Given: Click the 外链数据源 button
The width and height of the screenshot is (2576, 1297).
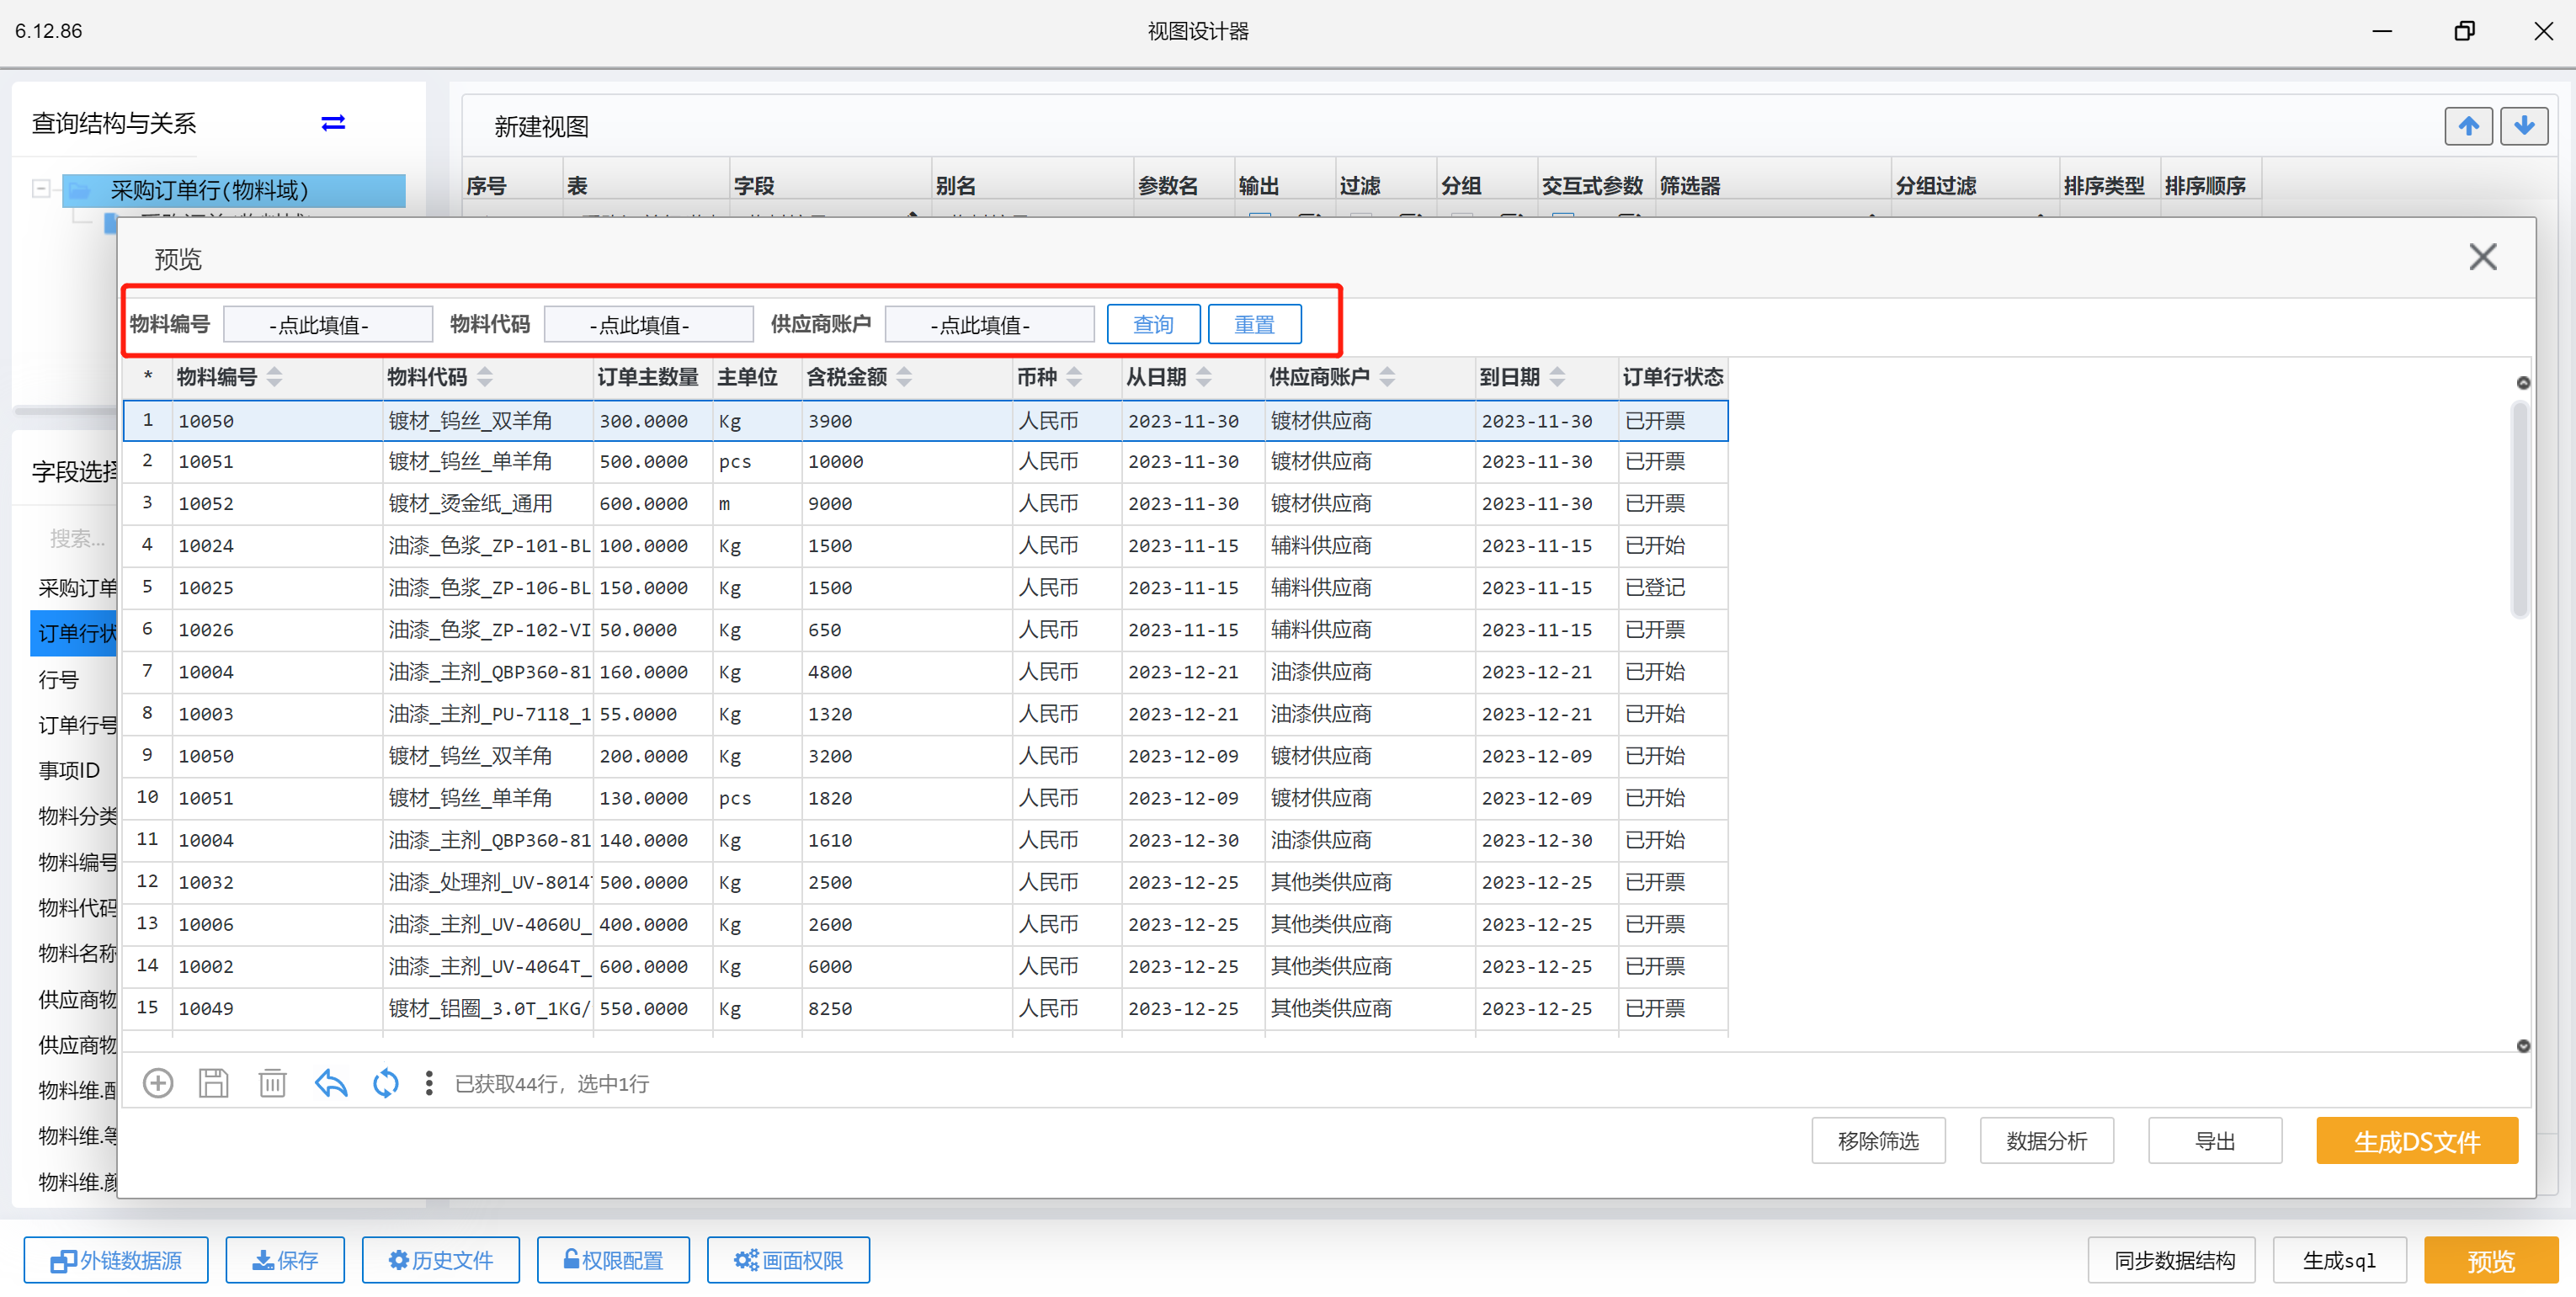Looking at the screenshot, I should [x=116, y=1260].
